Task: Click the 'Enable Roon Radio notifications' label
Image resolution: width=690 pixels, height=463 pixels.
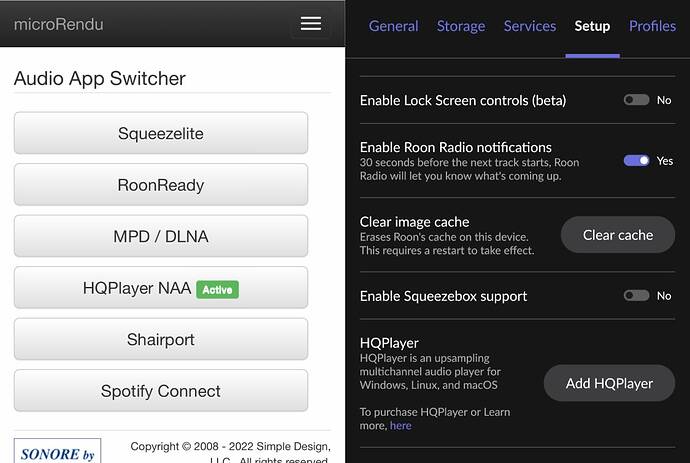Action: pyautogui.click(x=455, y=147)
